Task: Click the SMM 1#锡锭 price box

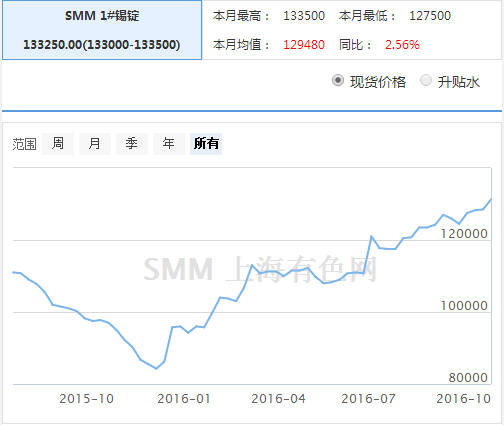Action: tap(102, 30)
